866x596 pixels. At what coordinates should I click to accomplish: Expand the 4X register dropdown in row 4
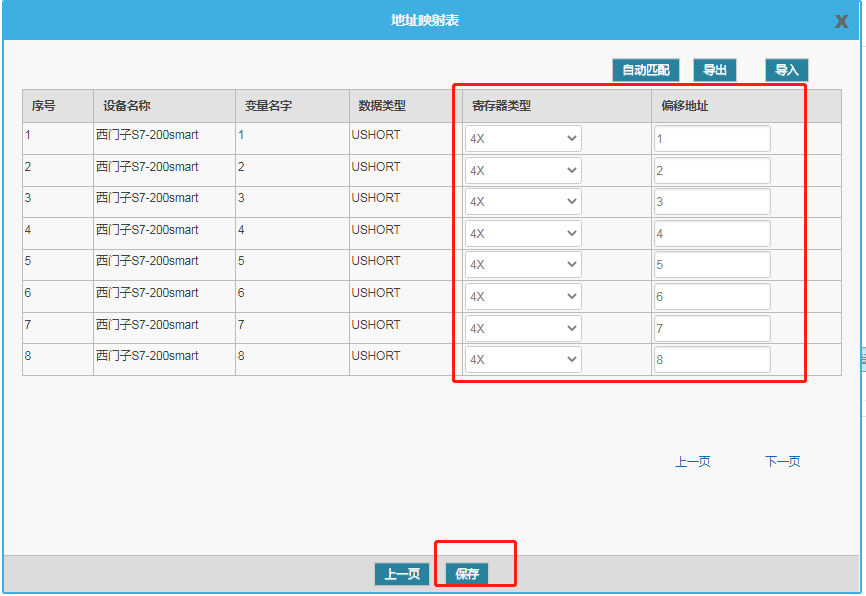(523, 233)
